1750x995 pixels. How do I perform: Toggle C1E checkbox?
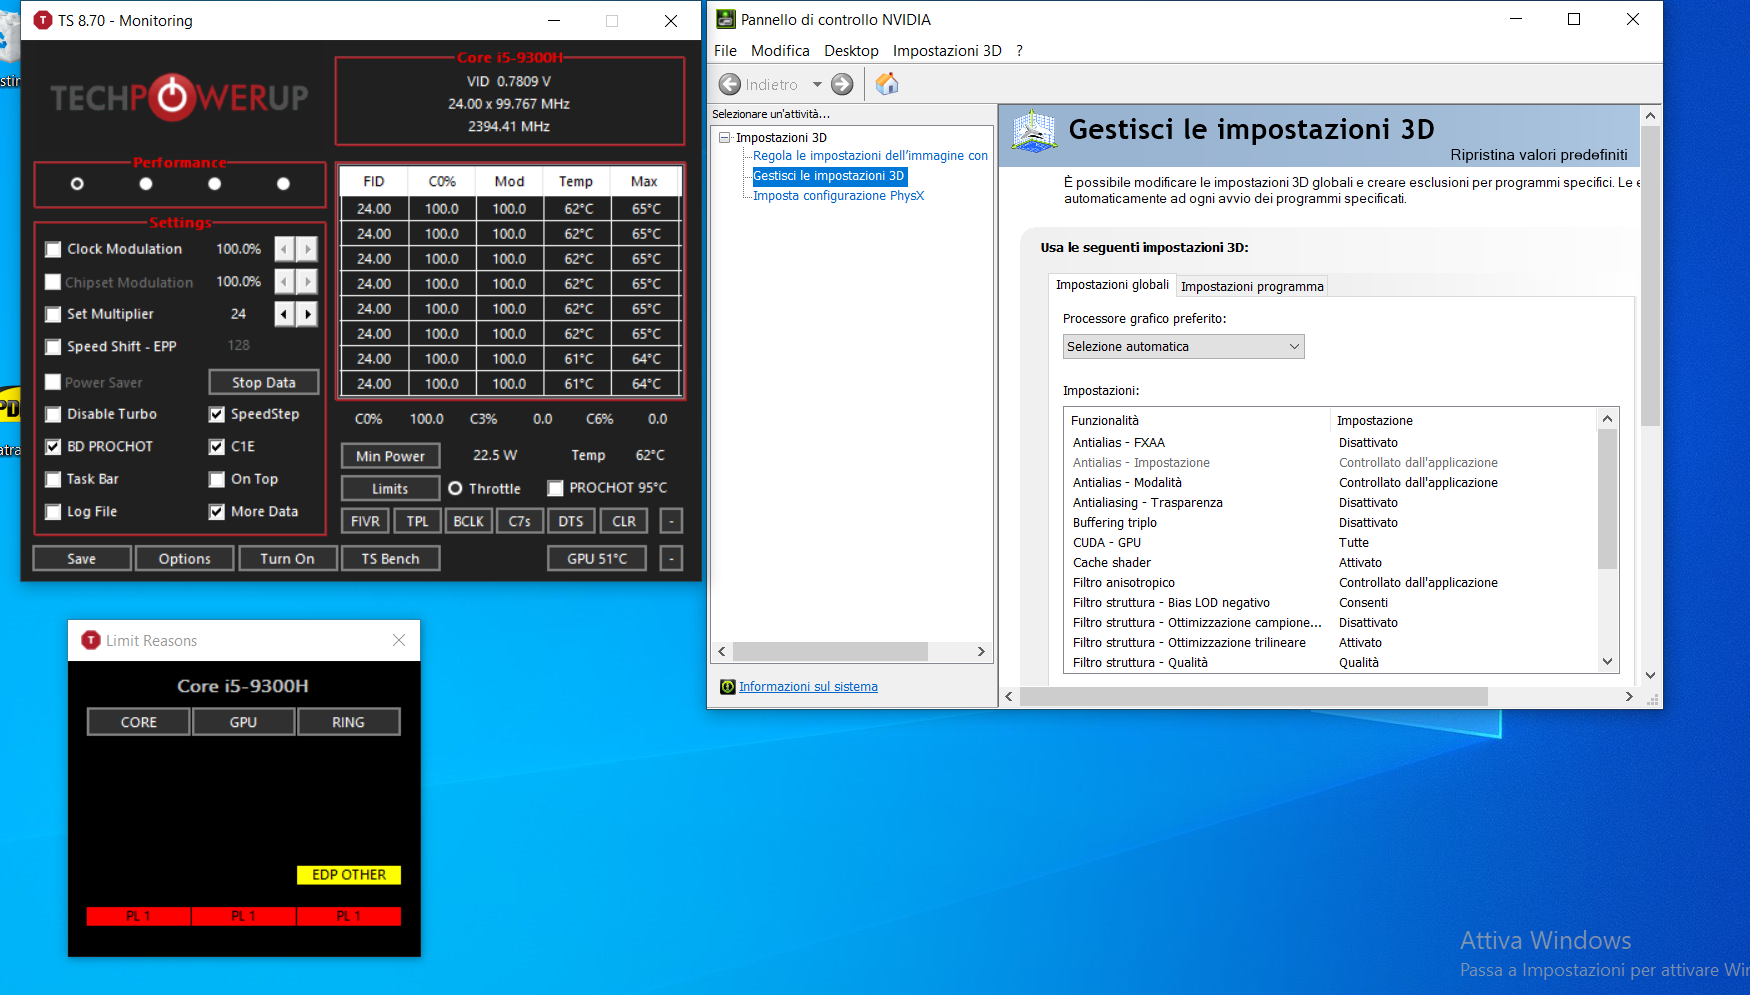click(x=216, y=447)
